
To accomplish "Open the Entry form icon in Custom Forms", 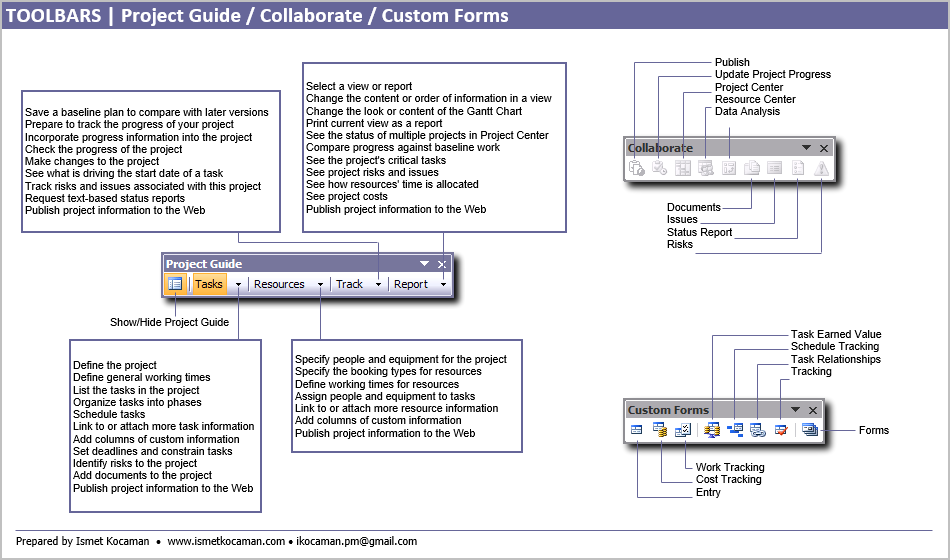I will [637, 430].
